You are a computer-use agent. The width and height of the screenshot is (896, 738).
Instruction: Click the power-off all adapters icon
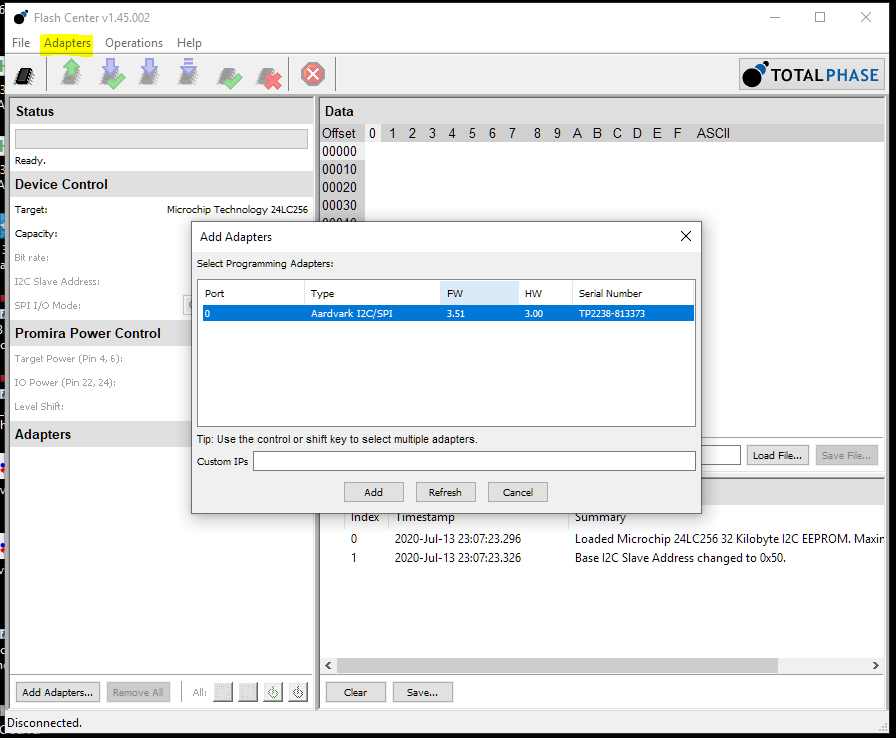(x=298, y=692)
